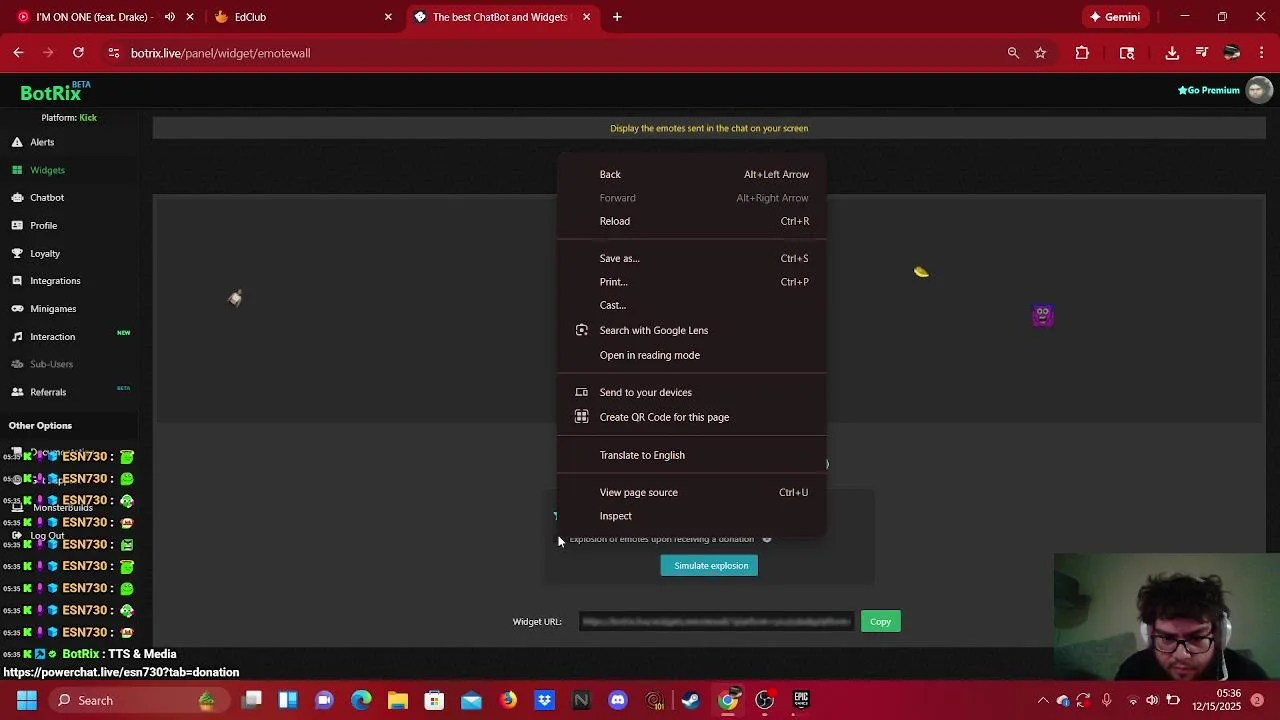Viewport: 1280px width, 720px height.
Task: Go back using browser arrow
Action: (x=18, y=53)
